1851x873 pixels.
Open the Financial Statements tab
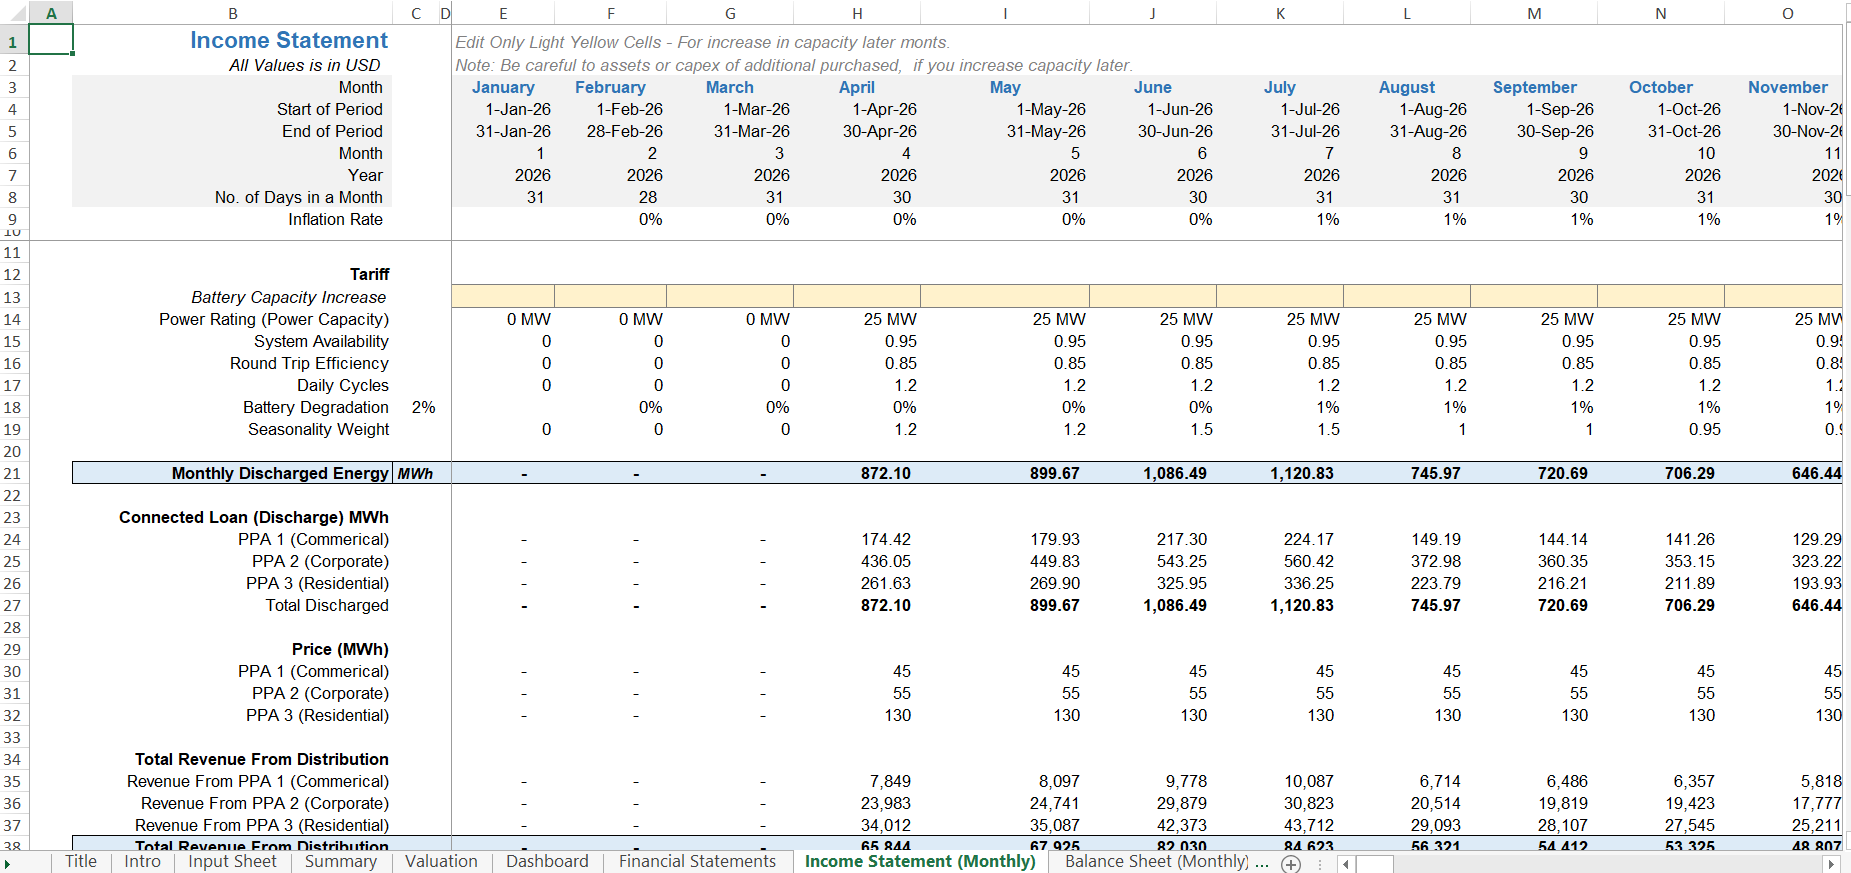(x=697, y=862)
